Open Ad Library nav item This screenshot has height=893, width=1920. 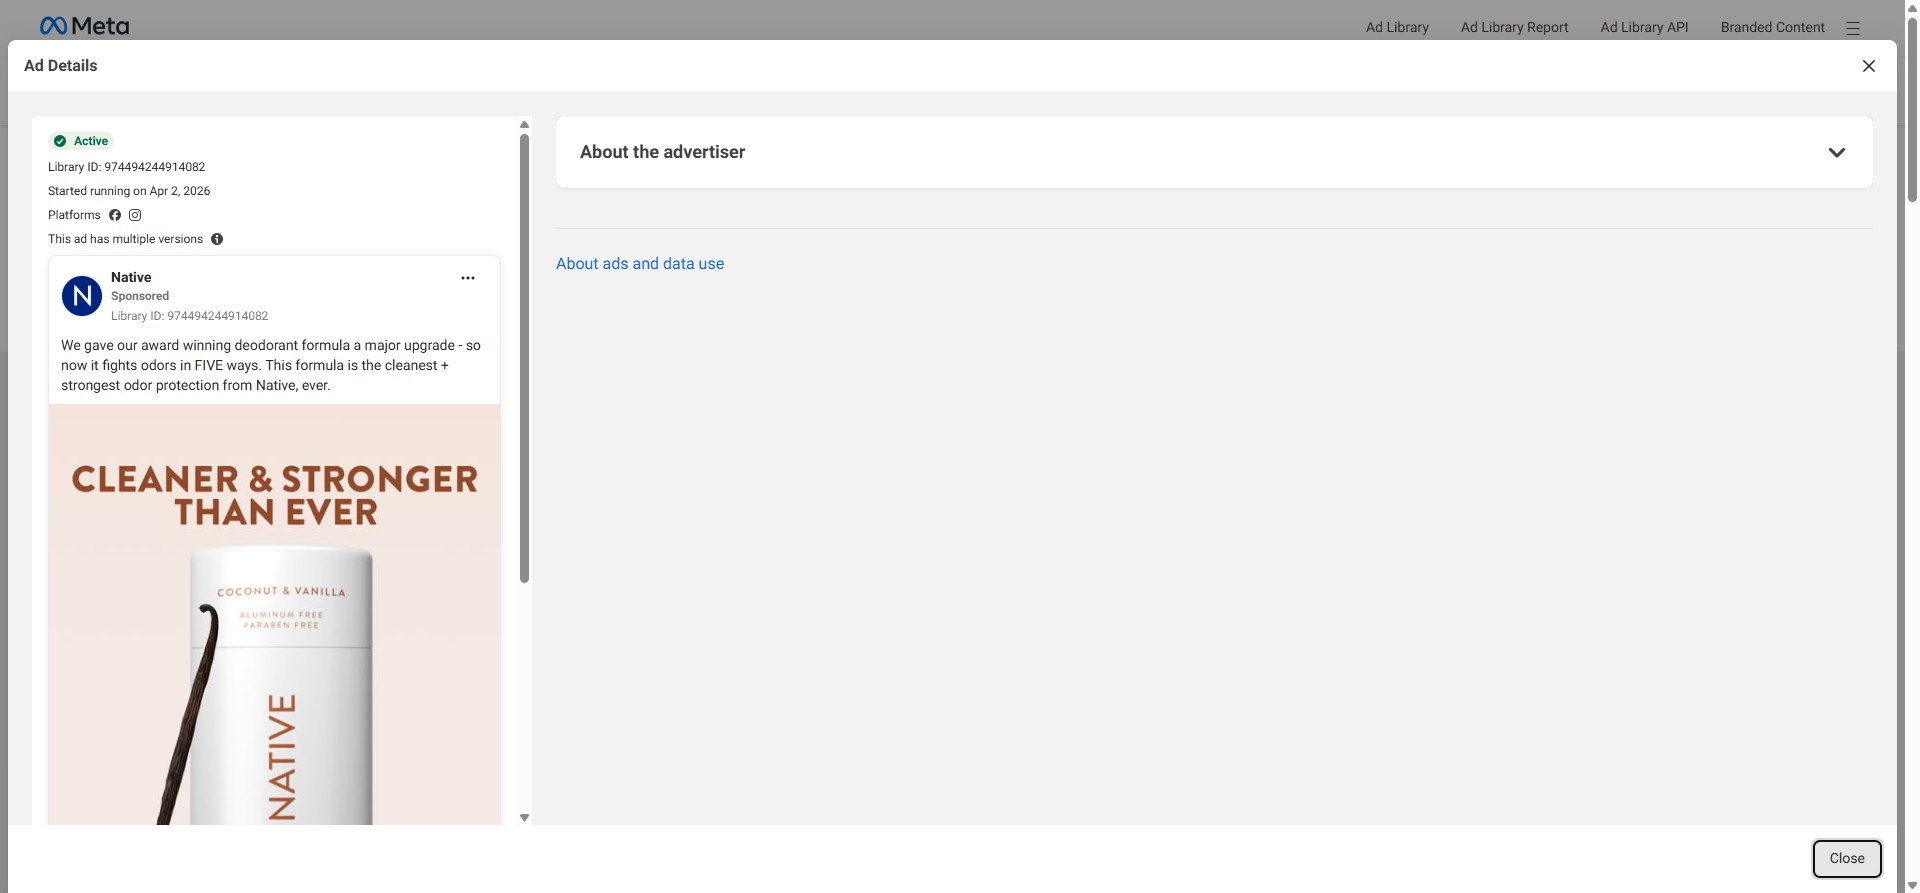coord(1397,27)
